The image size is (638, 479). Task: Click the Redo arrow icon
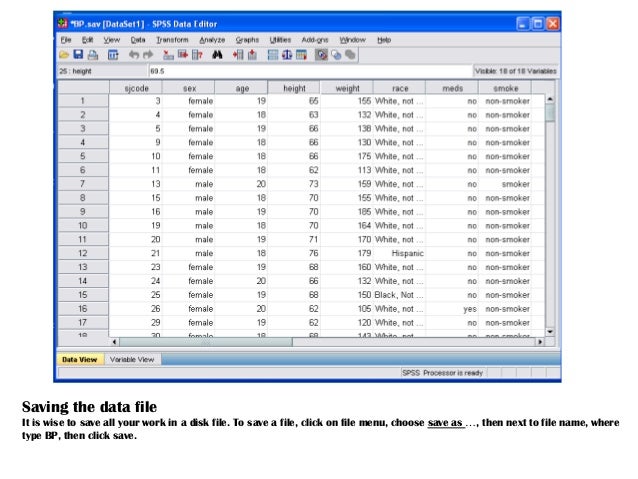[148, 55]
